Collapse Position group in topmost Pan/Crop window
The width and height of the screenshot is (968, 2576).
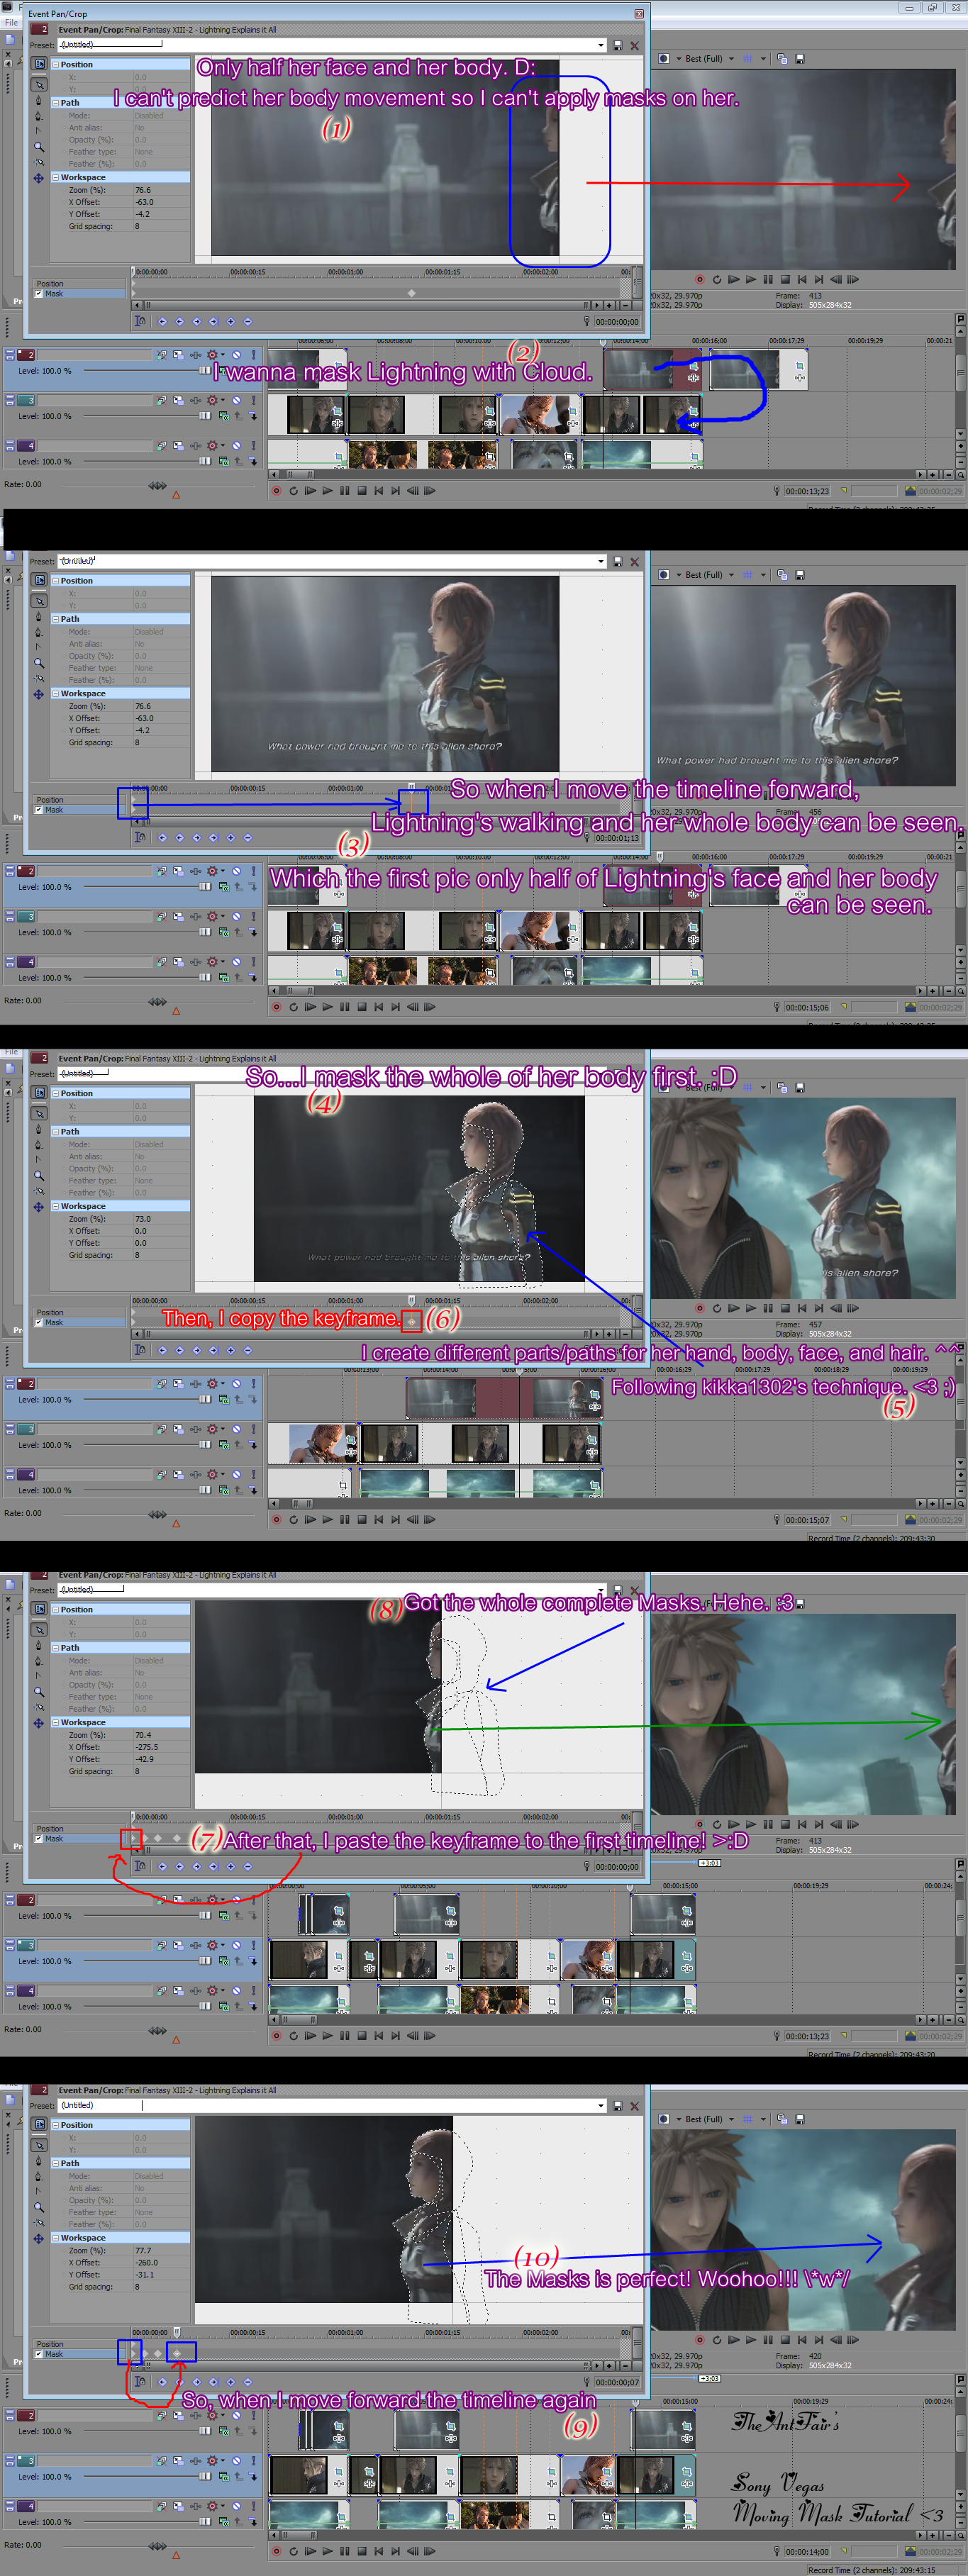pyautogui.click(x=56, y=65)
